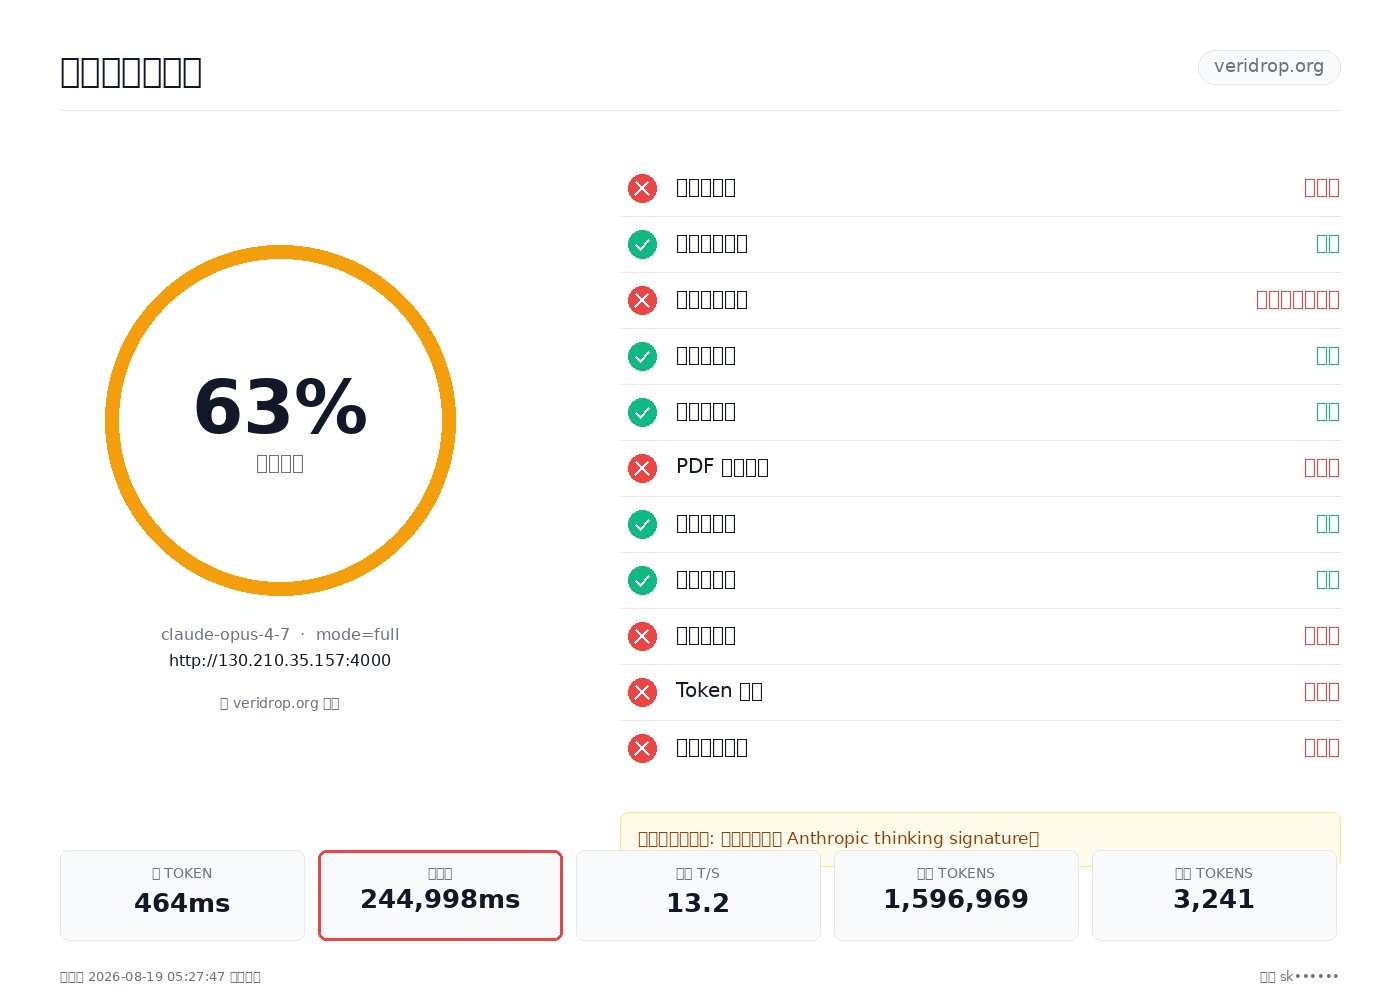
Task: Select the 464ms first TOKEN card
Action: (182, 895)
